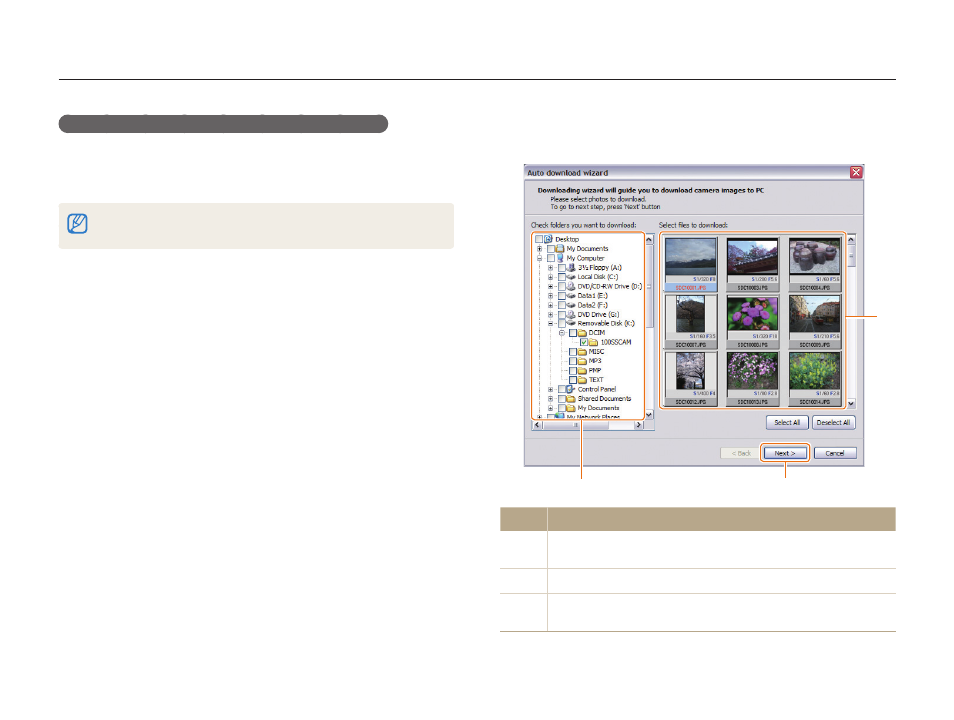
Task: Click the Local Disk (C:) drive icon
Action: (x=571, y=277)
